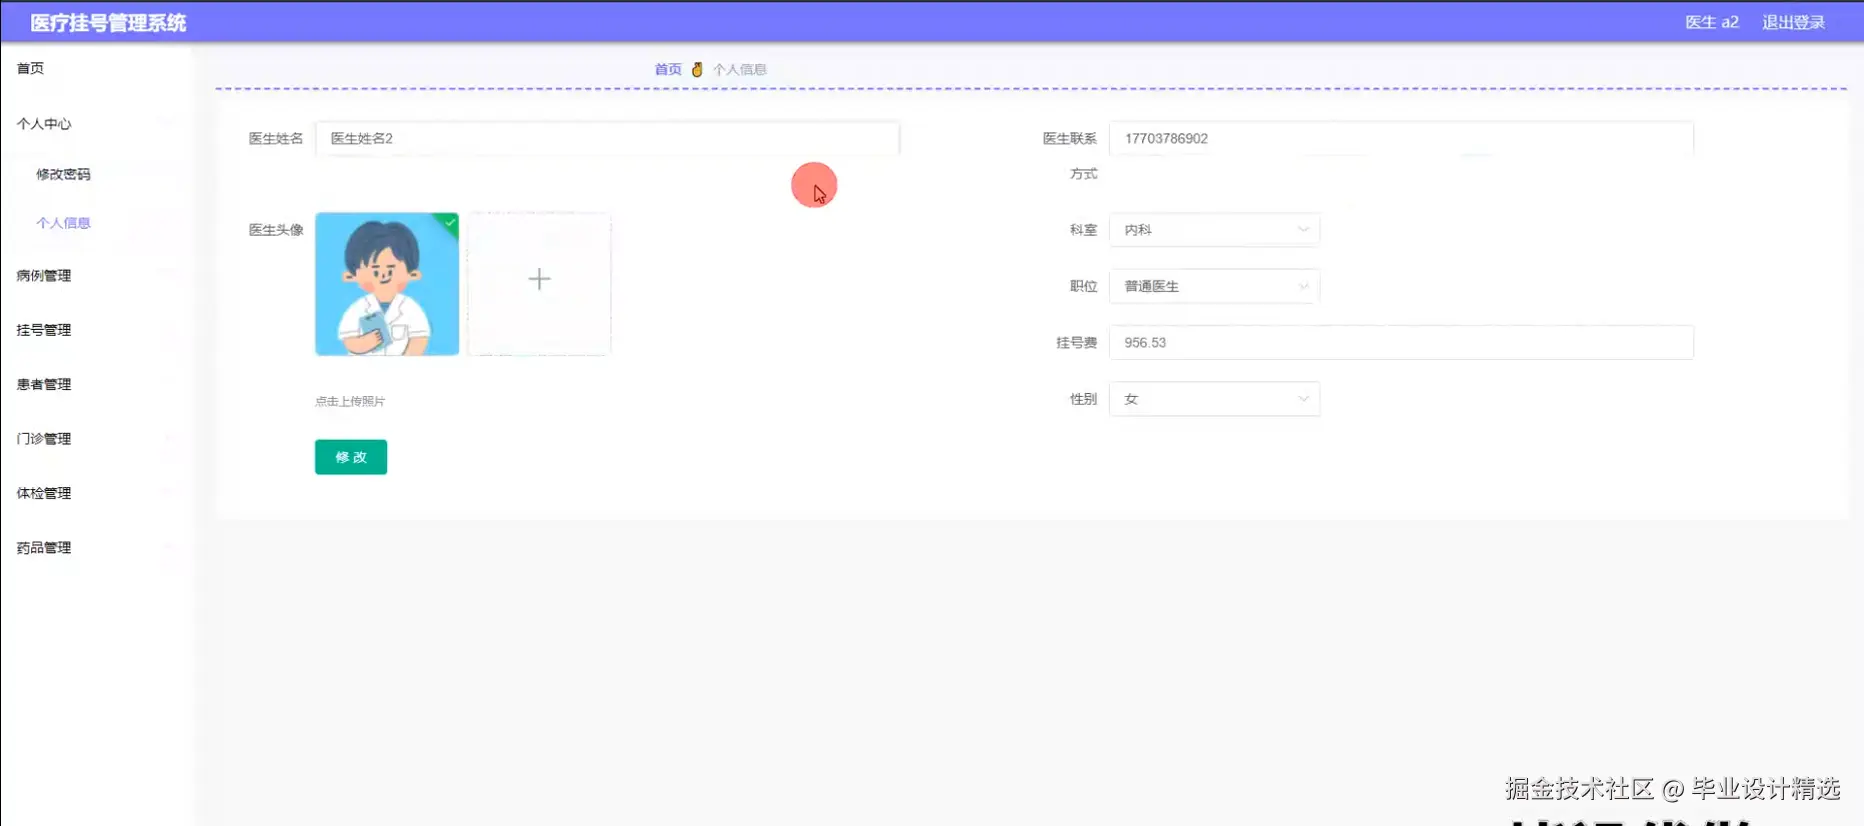
Task: Click the 退出登录 logout link
Action: point(1793,22)
